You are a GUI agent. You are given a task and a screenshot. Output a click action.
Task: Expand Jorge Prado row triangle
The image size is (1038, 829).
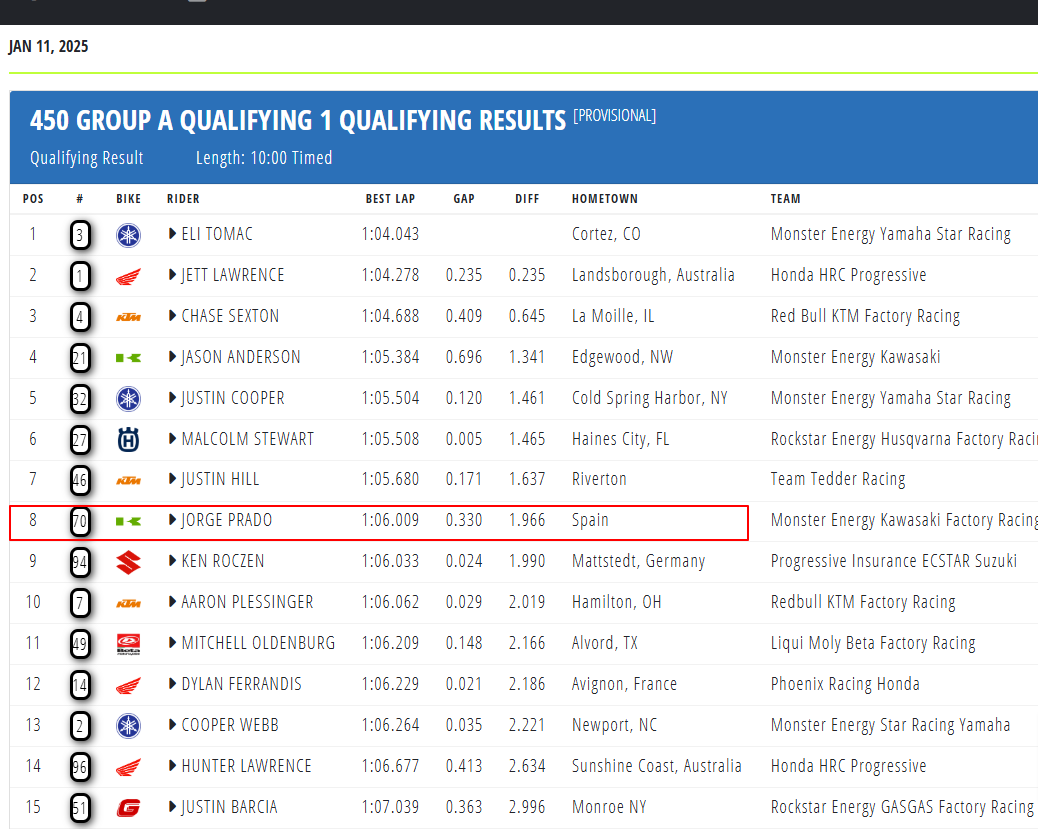pyautogui.click(x=173, y=521)
